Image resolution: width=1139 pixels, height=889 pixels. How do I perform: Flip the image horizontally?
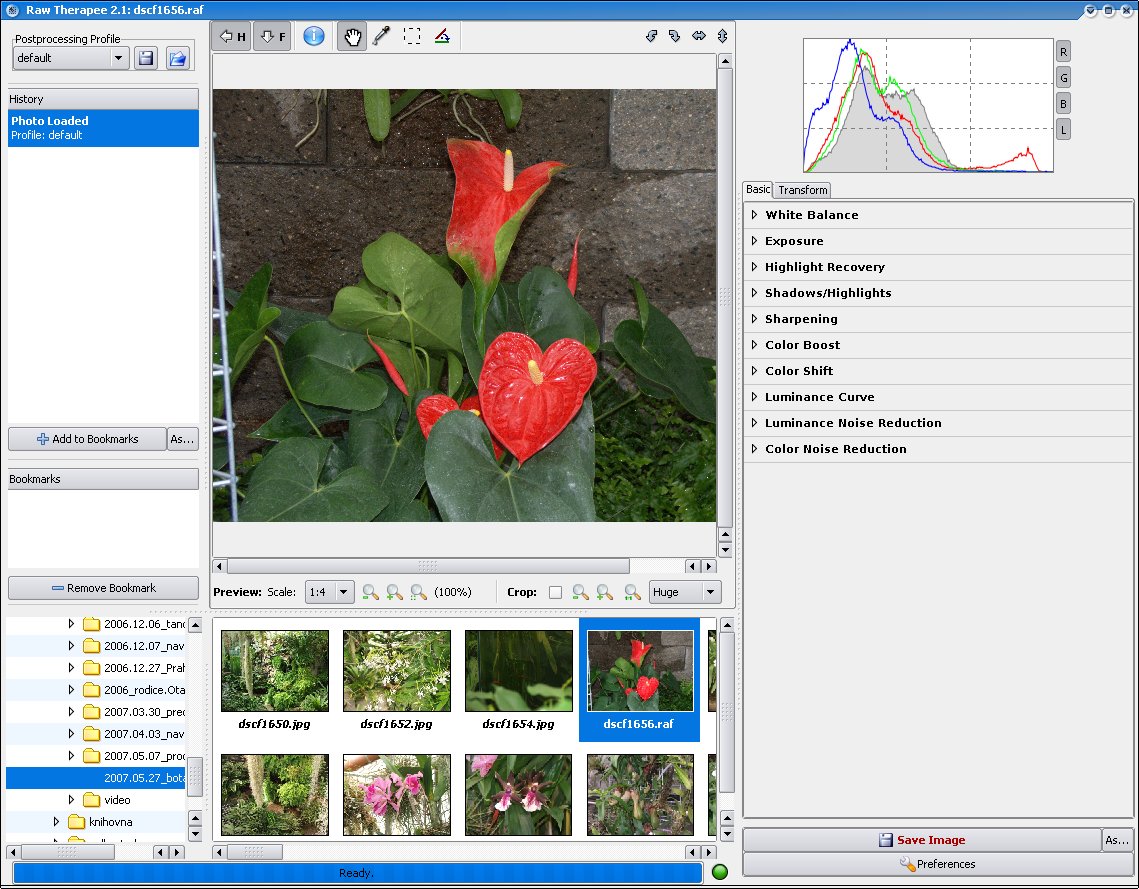(699, 36)
